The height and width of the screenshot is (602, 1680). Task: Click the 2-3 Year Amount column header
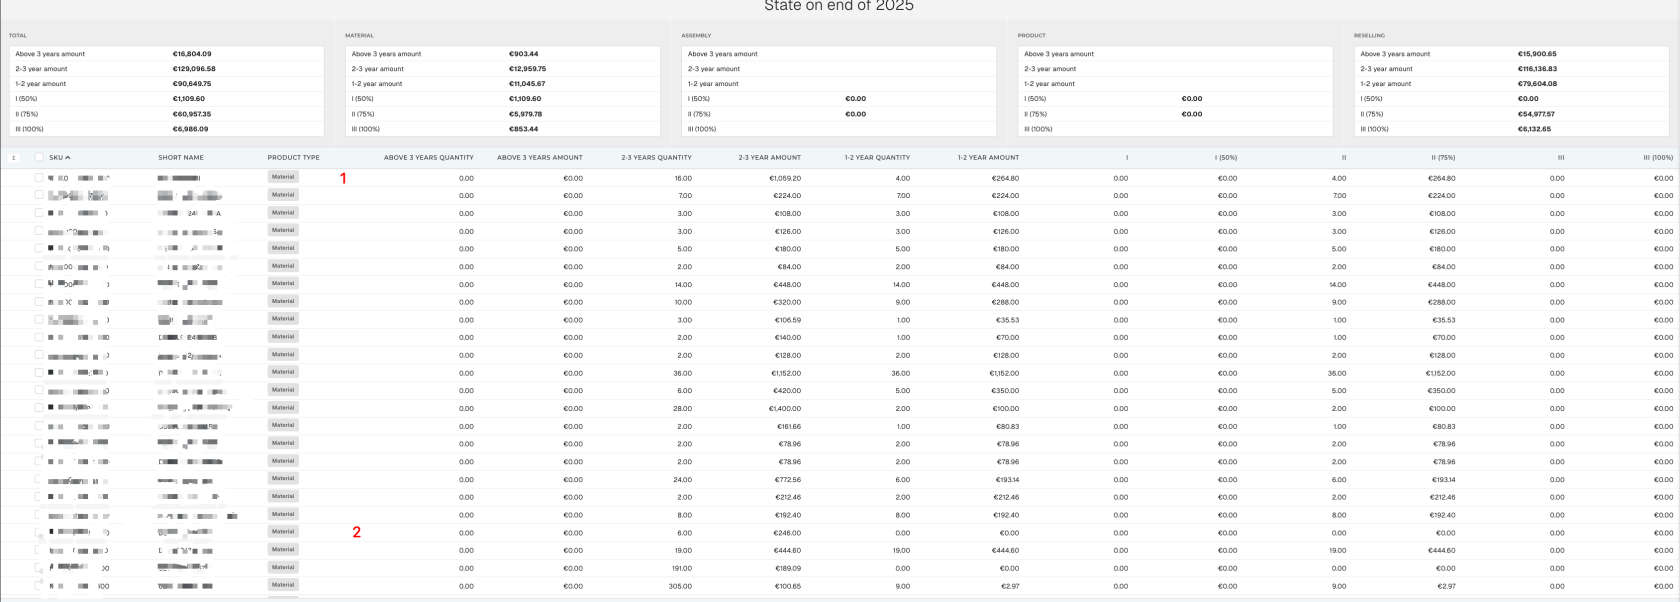click(x=770, y=157)
